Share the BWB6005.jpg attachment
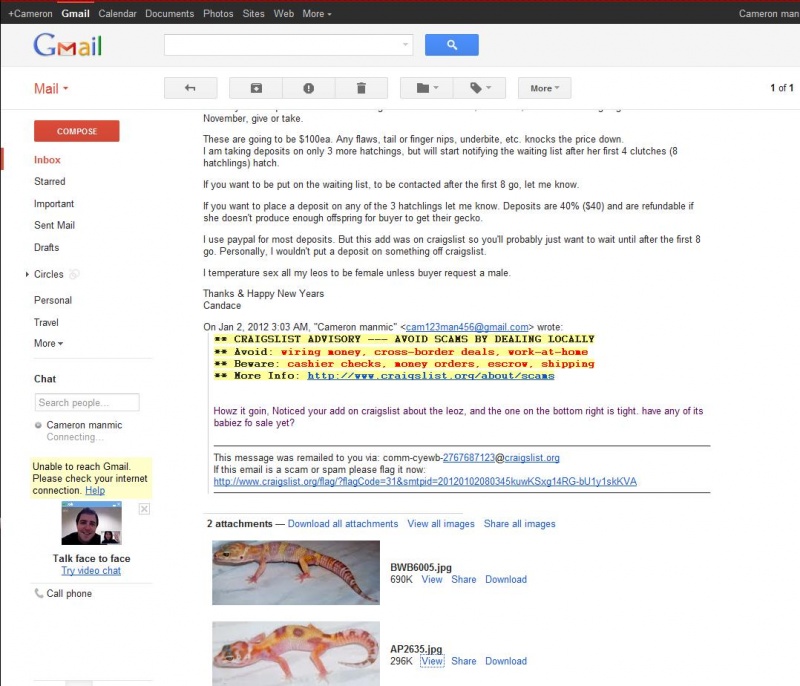800x686 pixels. (x=463, y=579)
